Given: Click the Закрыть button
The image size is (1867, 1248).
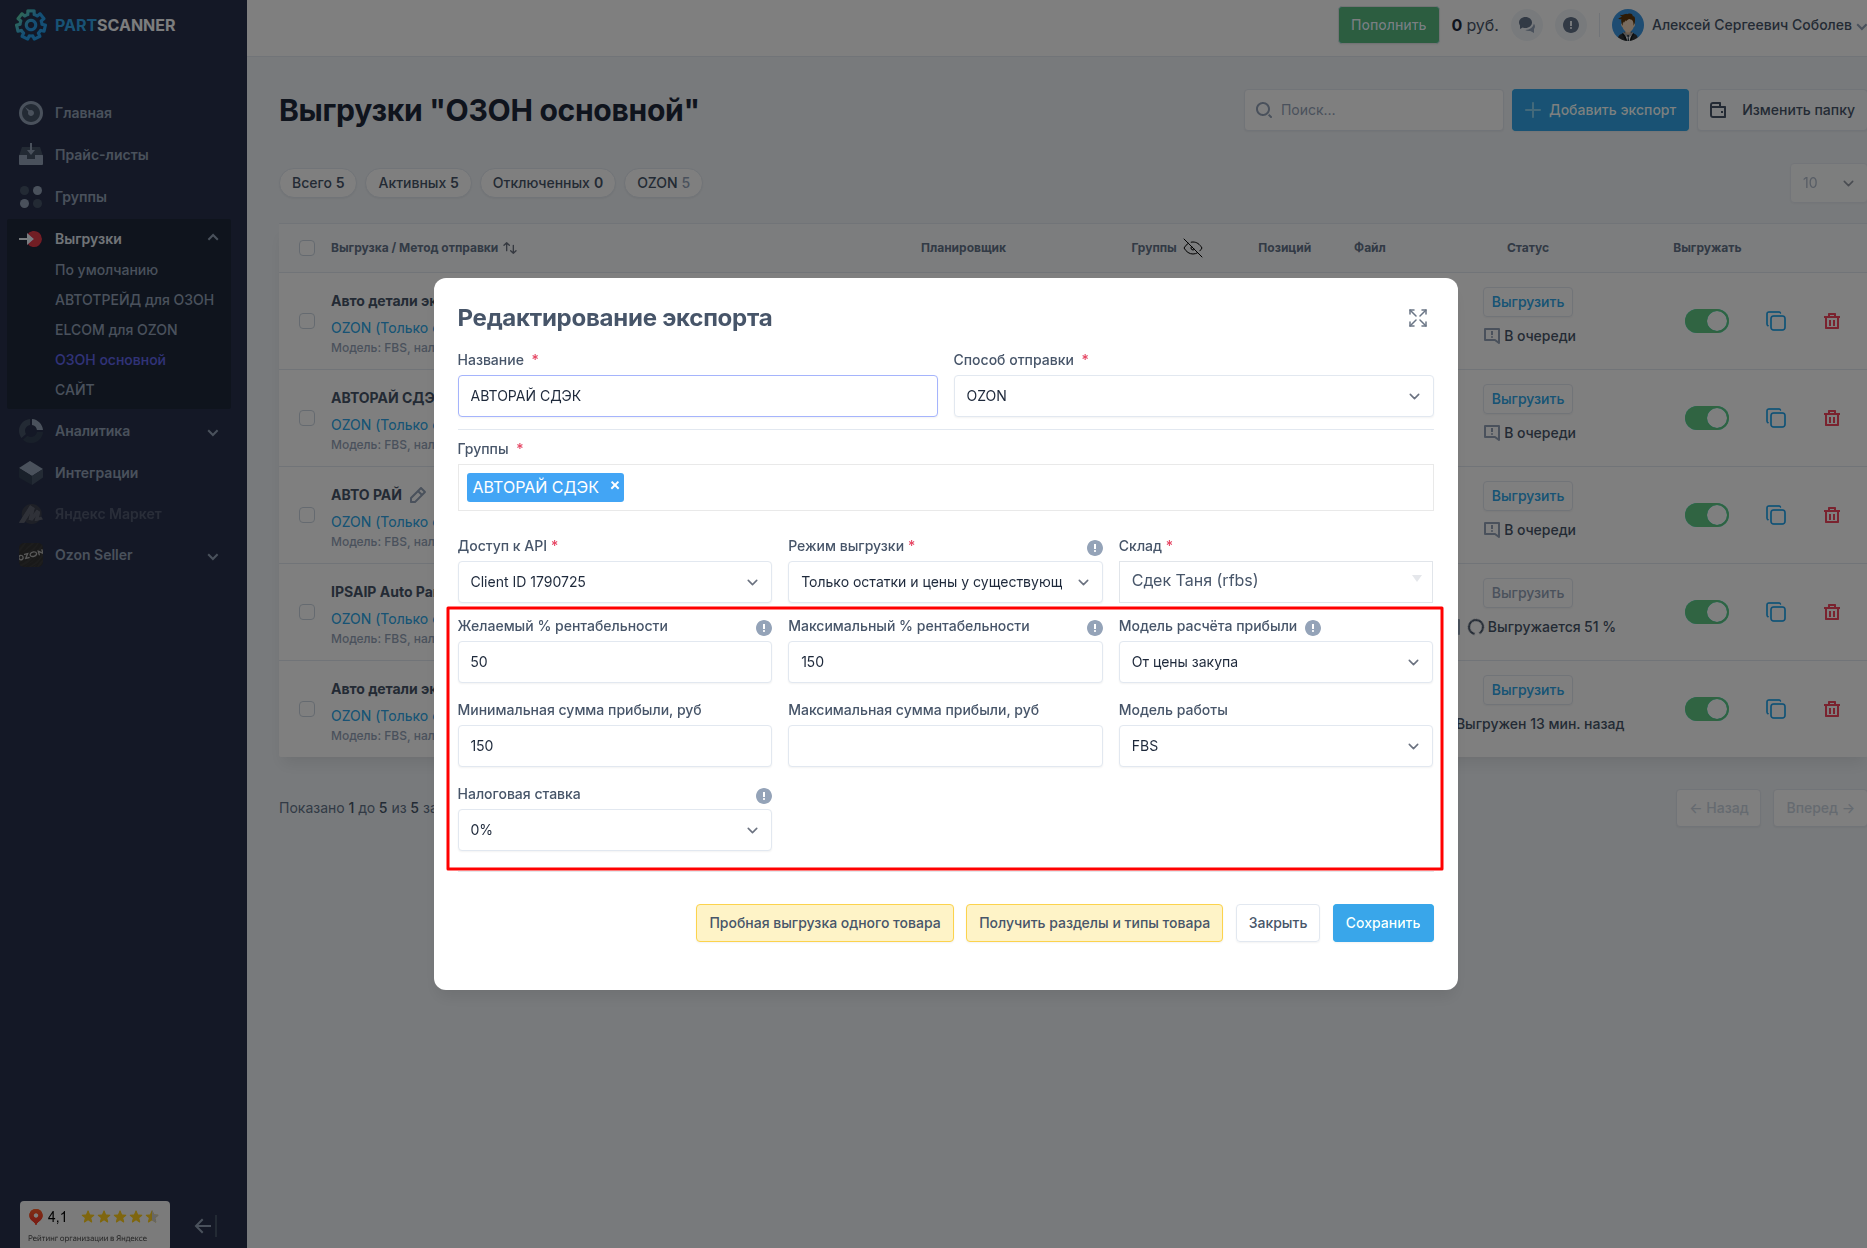Looking at the screenshot, I should pos(1278,923).
